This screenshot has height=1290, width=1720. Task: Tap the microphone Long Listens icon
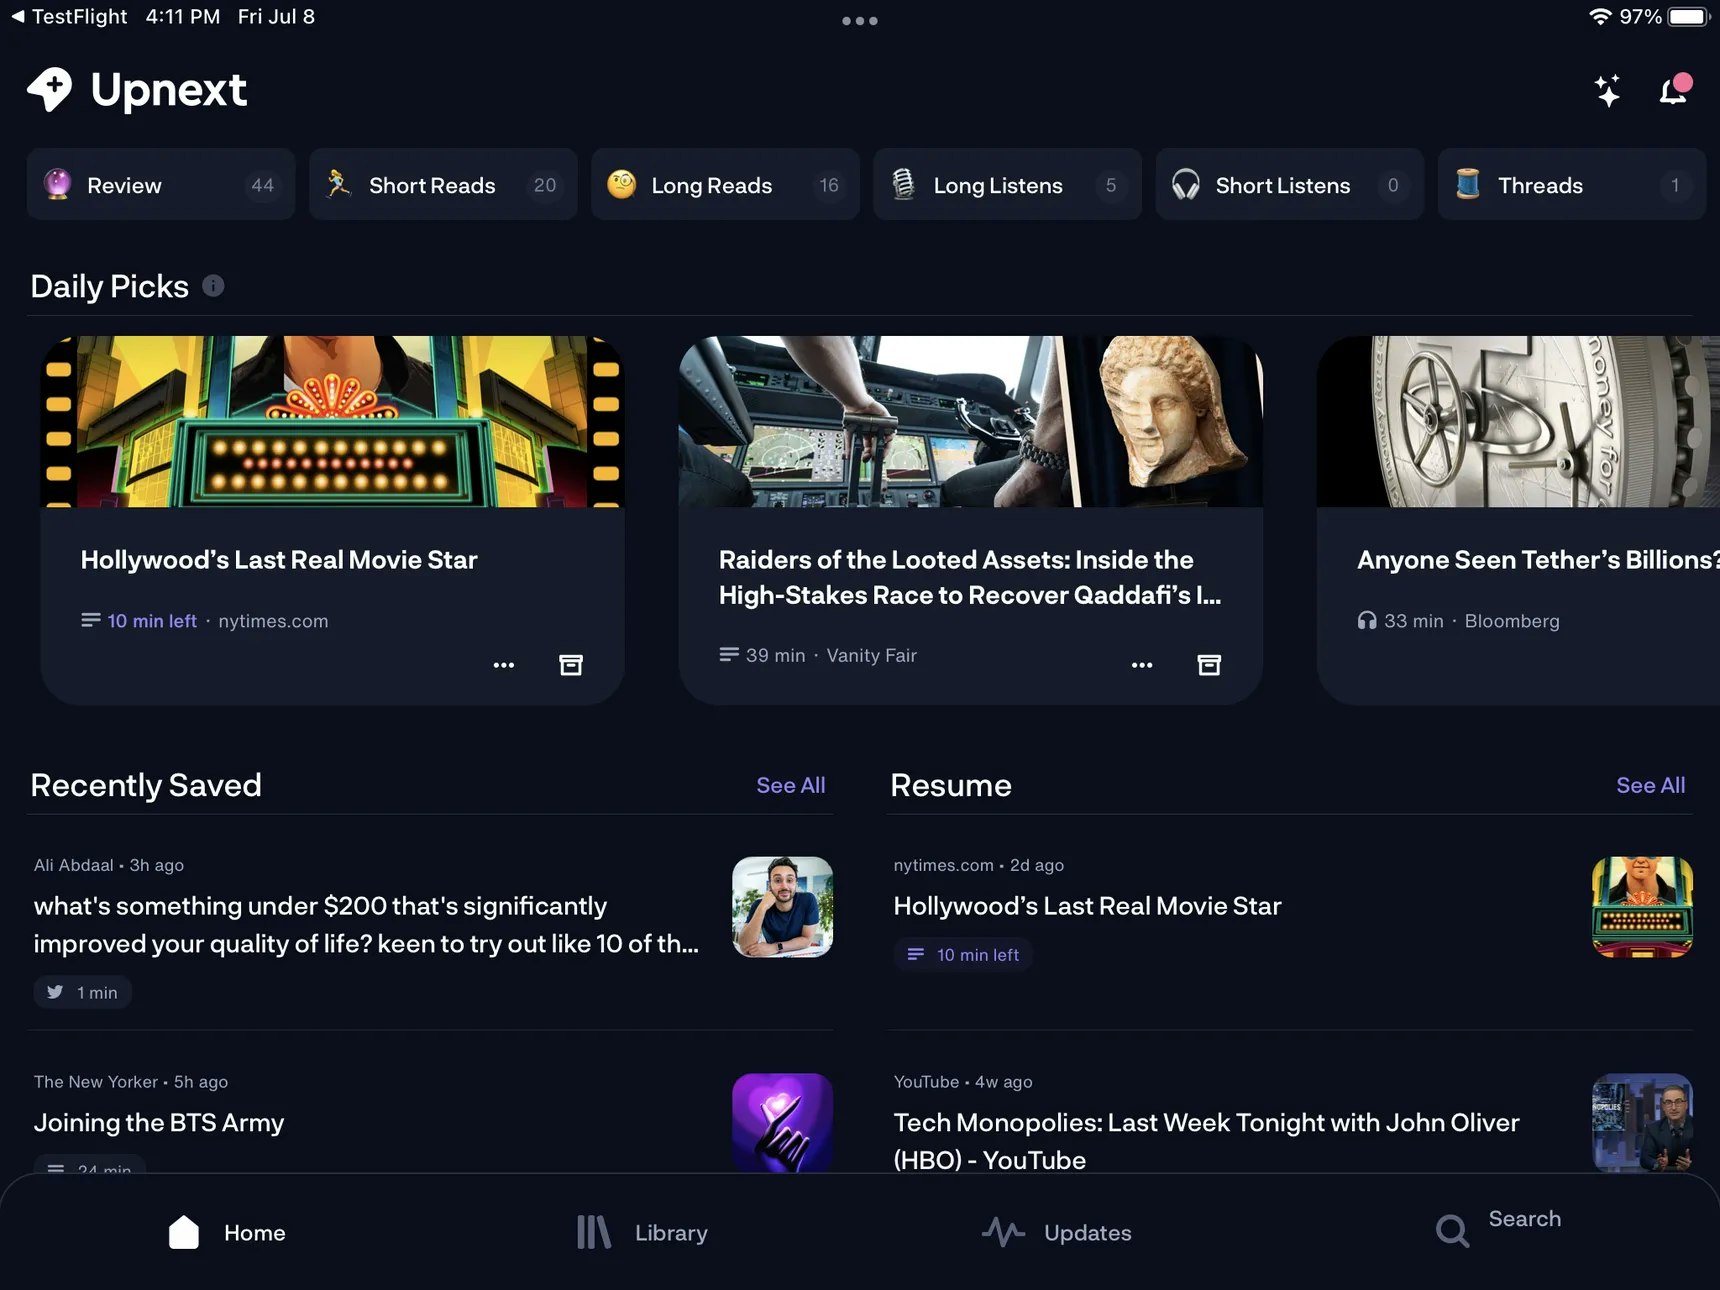(x=903, y=184)
